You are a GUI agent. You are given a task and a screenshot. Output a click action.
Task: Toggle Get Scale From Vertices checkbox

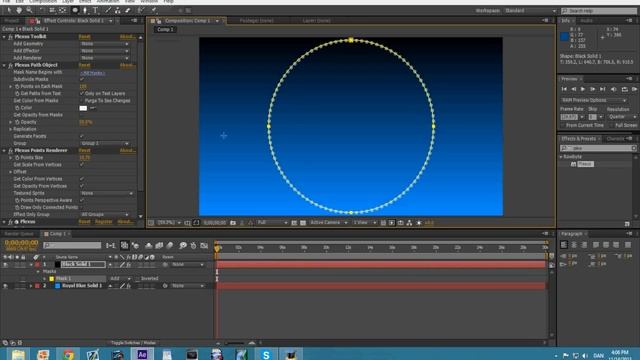(82, 164)
